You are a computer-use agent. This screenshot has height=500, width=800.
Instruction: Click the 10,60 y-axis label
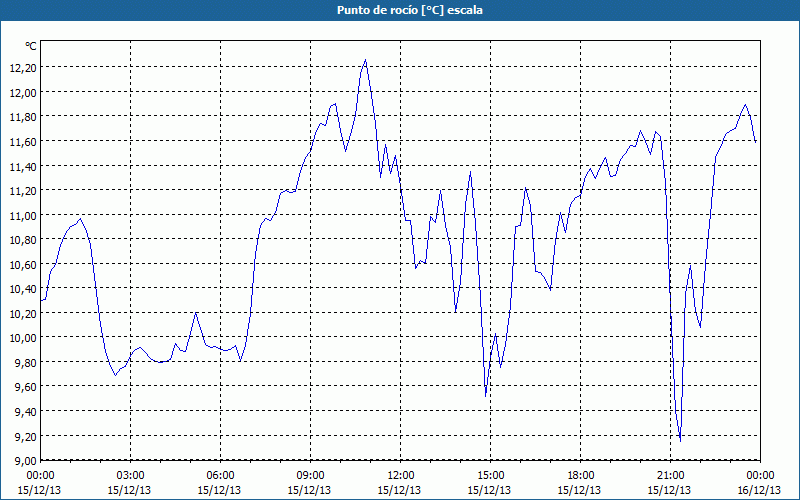23,264
